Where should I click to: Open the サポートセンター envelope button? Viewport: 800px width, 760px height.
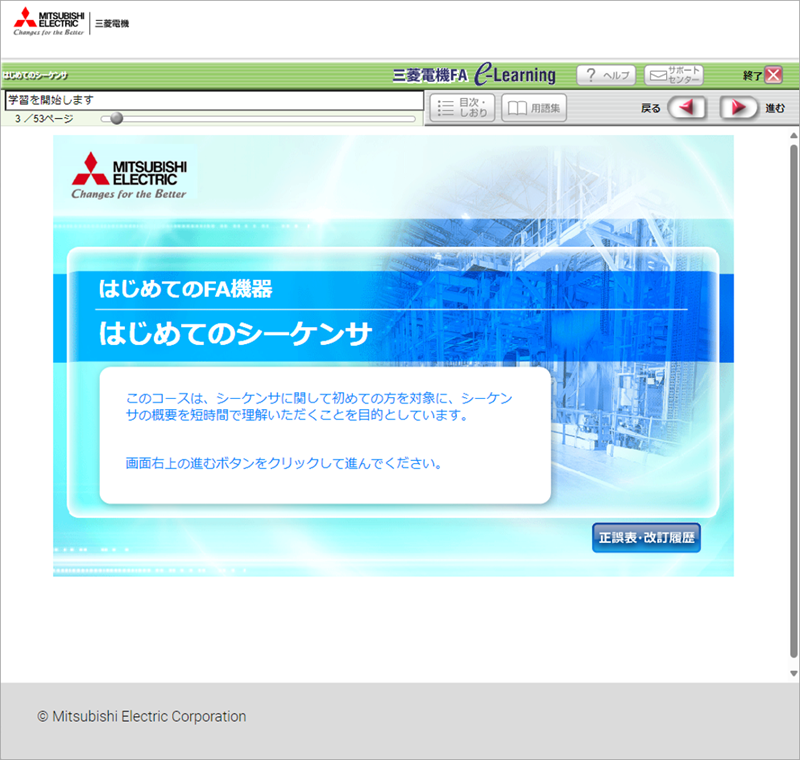click(x=673, y=75)
